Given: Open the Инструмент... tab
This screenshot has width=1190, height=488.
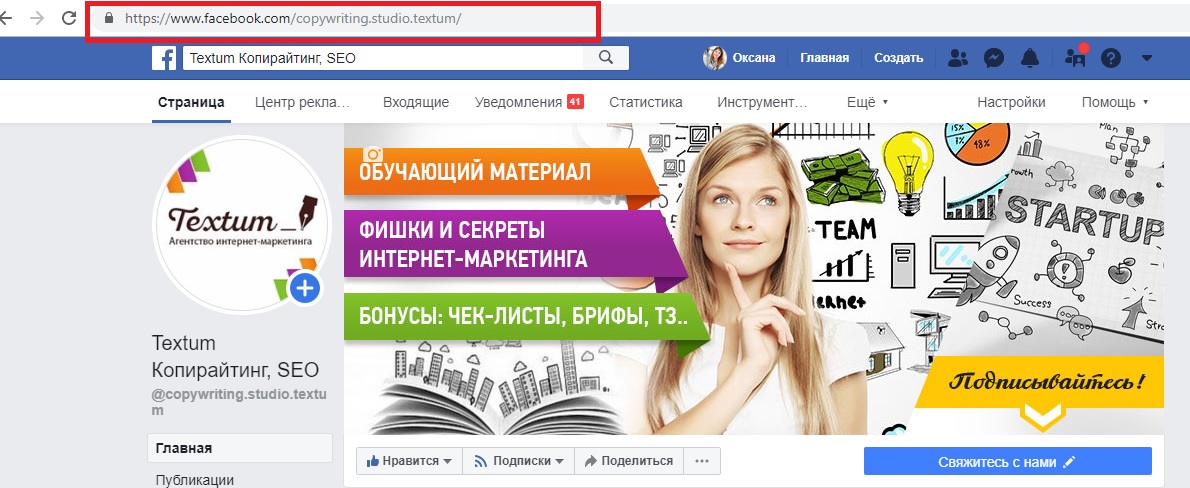Looking at the screenshot, I should pyautogui.click(x=763, y=102).
